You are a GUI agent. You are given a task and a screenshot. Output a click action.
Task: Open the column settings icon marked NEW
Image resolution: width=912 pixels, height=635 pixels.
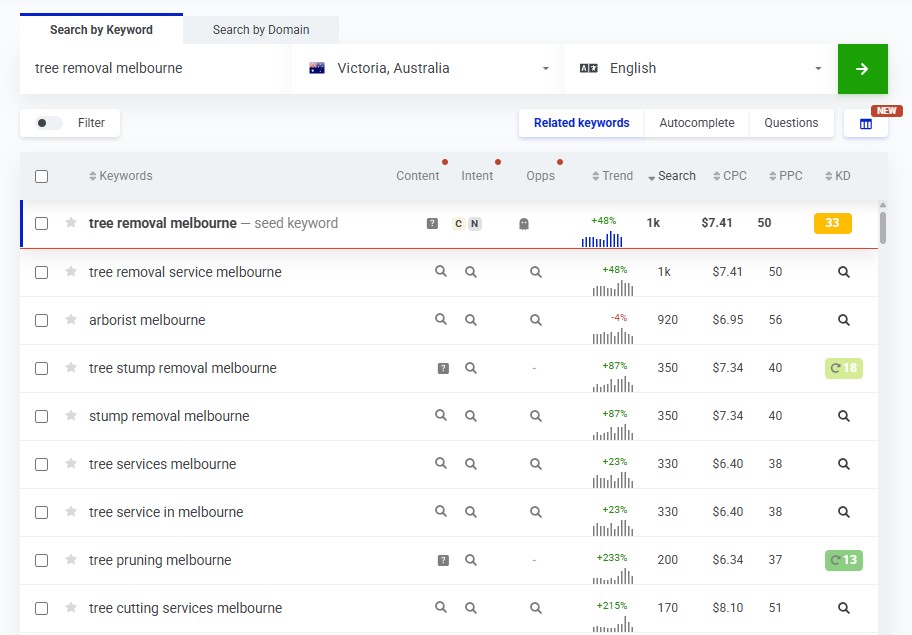coord(866,124)
